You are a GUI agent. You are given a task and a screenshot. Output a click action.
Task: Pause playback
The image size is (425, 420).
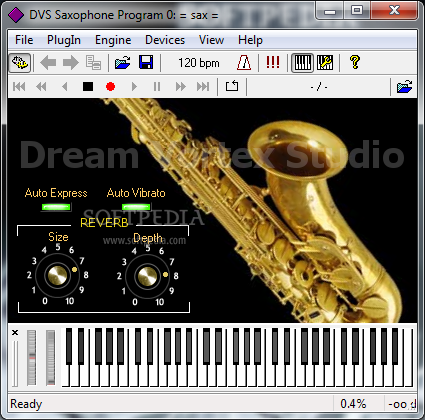[157, 87]
